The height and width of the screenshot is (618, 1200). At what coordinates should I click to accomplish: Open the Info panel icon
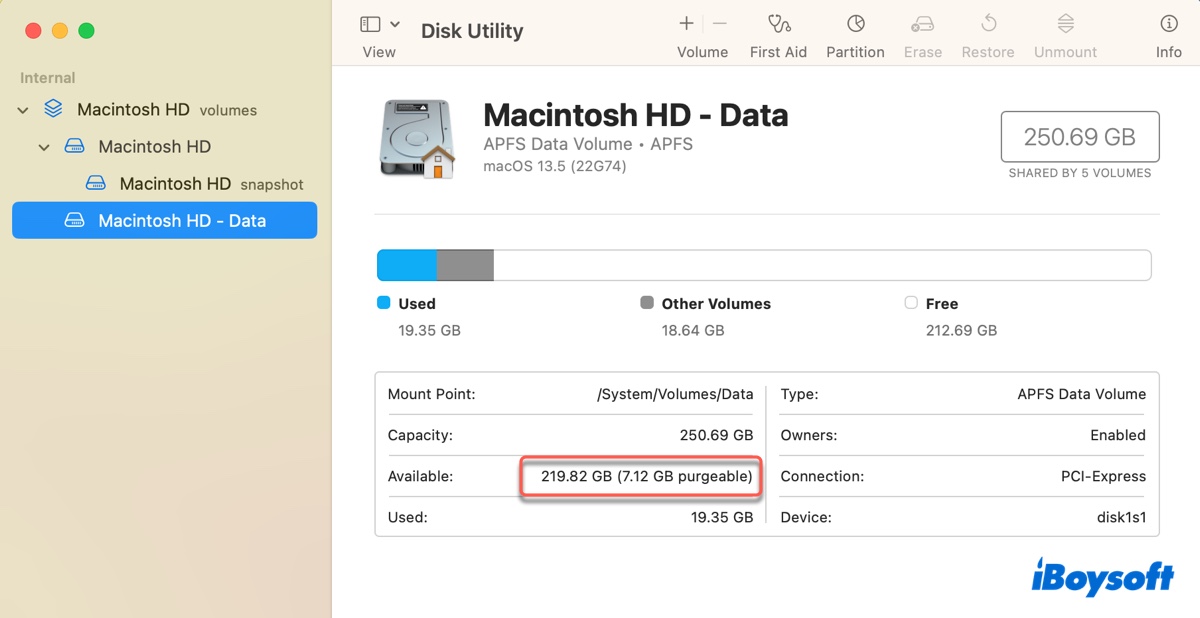pos(1168,24)
